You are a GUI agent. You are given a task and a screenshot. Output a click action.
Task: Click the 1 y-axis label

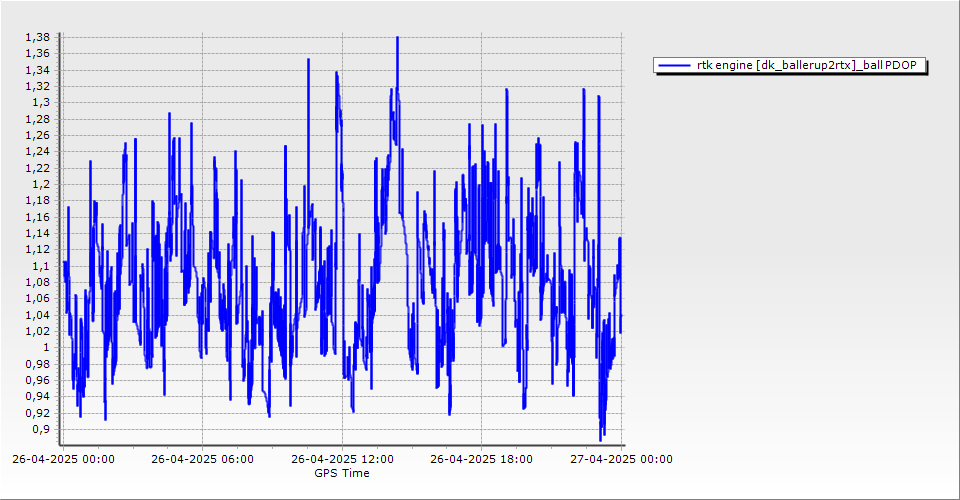[47, 348]
